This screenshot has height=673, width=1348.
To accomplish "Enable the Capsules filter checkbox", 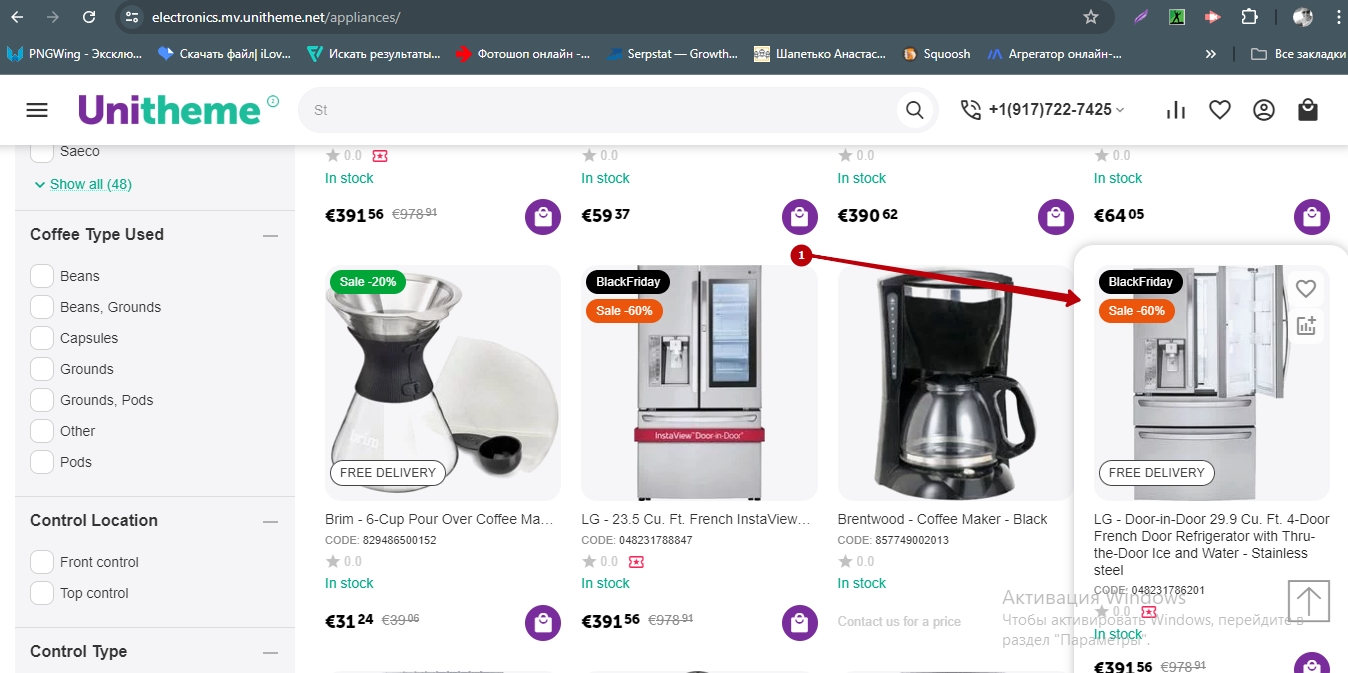I will [x=42, y=338].
